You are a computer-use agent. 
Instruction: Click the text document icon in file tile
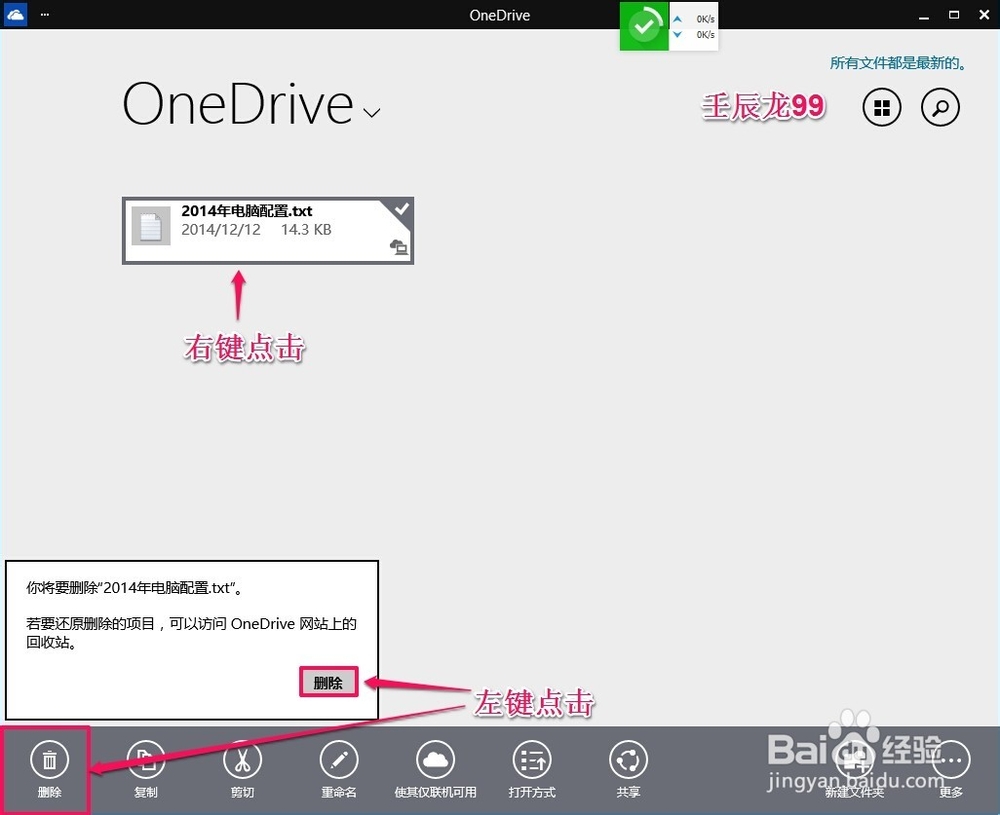point(151,226)
